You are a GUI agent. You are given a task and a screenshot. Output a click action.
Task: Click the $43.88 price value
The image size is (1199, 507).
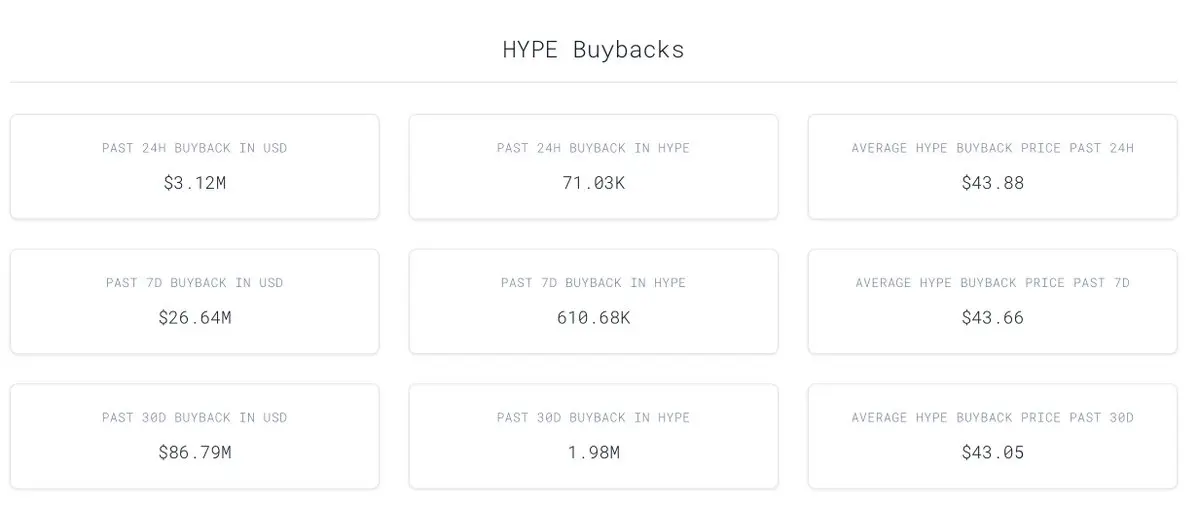click(993, 183)
